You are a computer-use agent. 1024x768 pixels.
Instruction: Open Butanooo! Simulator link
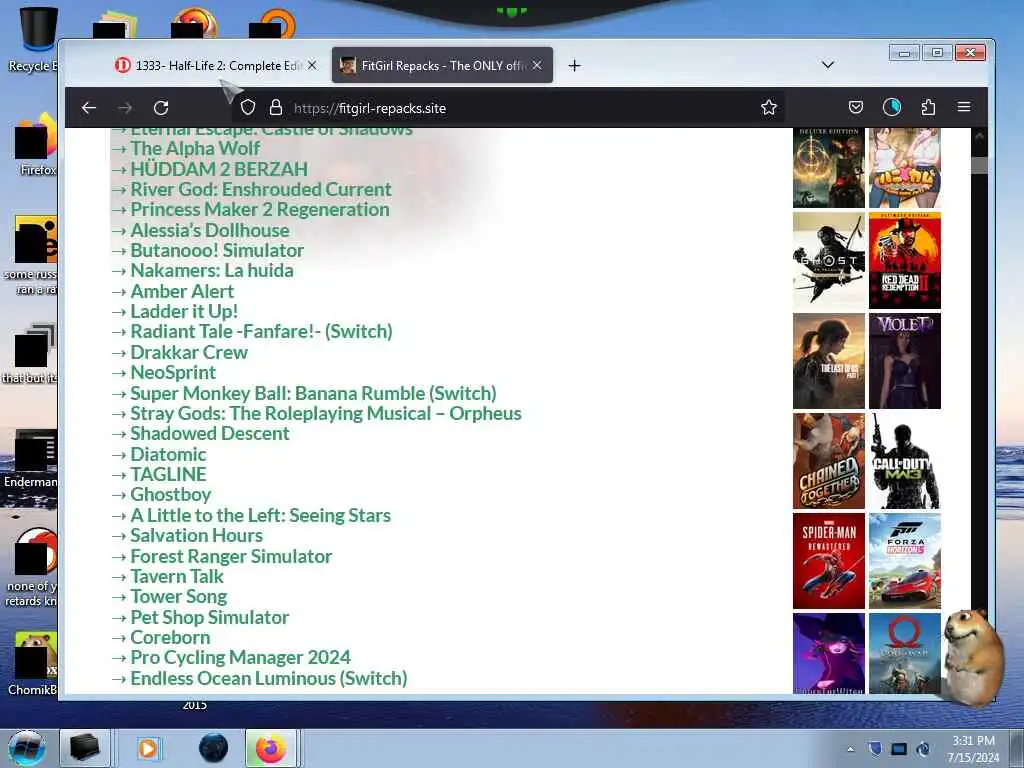217,250
